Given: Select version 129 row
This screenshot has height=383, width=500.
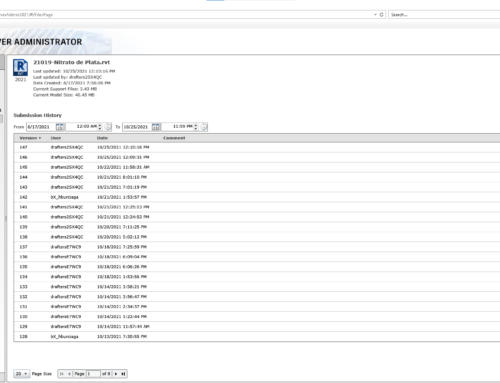Looking at the screenshot, I should pos(257,327).
